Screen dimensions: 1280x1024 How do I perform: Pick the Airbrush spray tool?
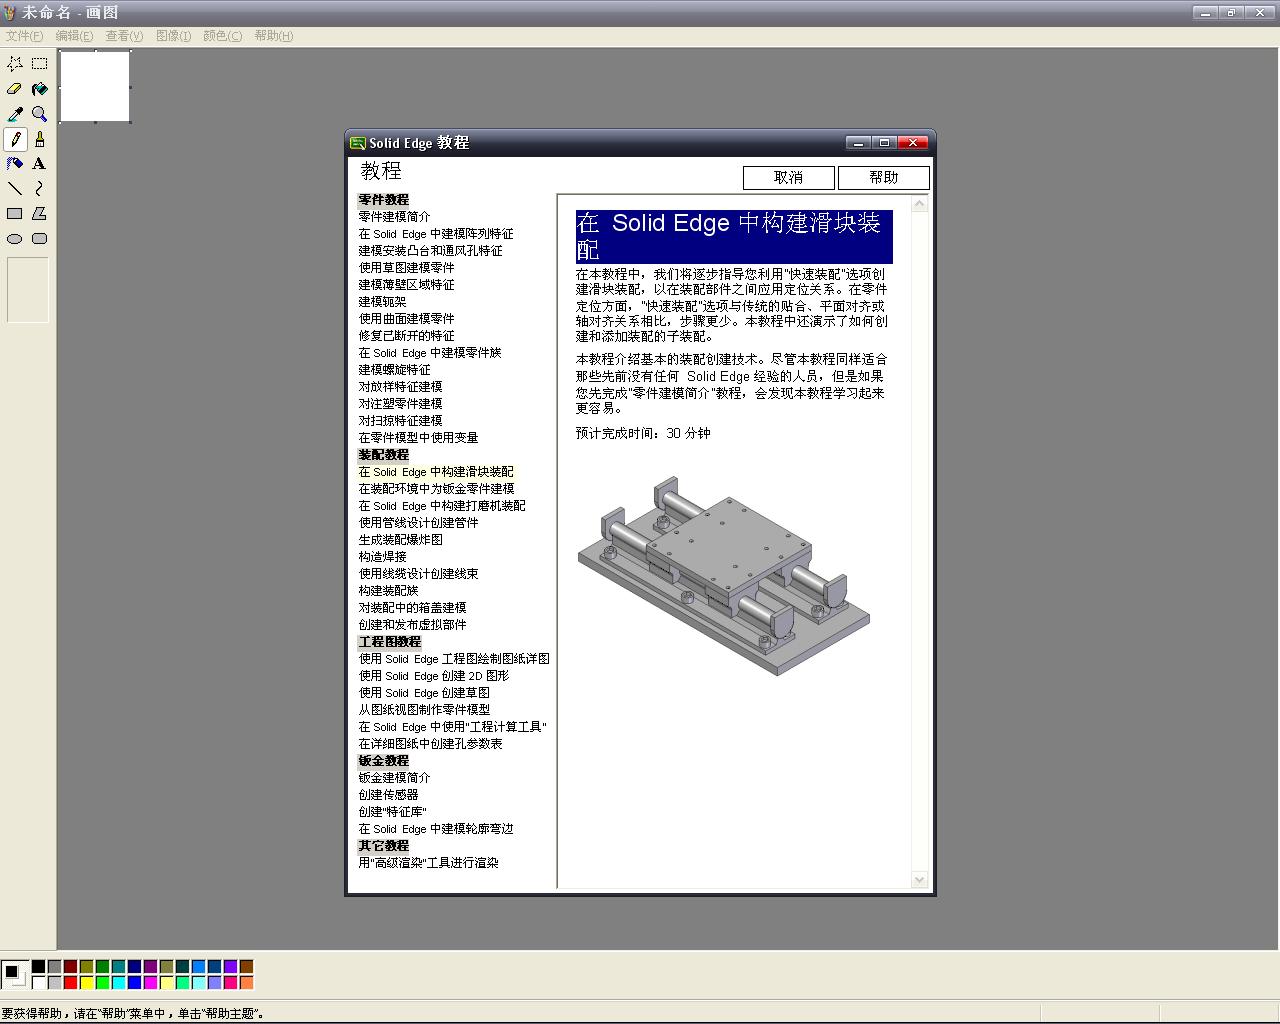tap(15, 164)
